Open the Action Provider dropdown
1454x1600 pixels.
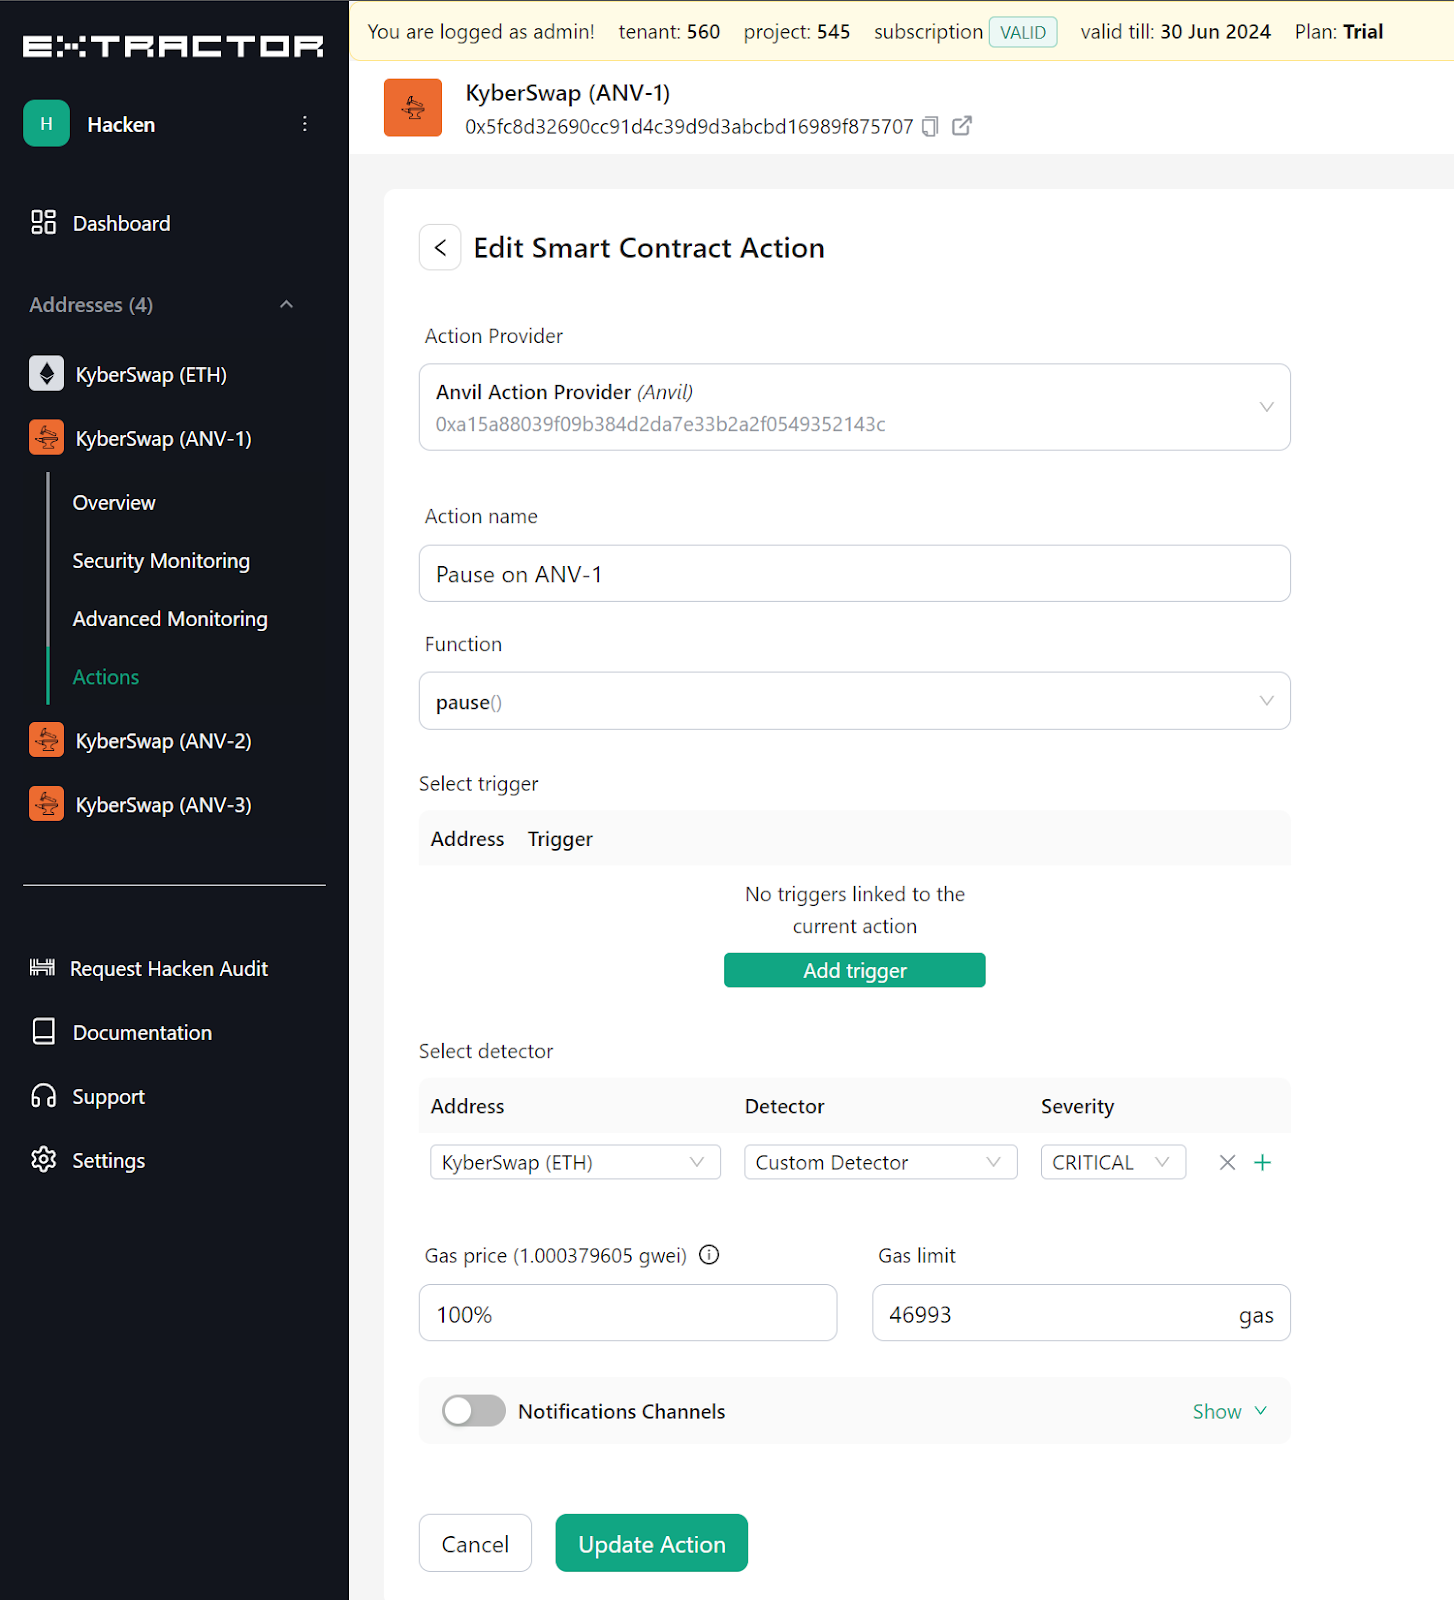tap(855, 407)
